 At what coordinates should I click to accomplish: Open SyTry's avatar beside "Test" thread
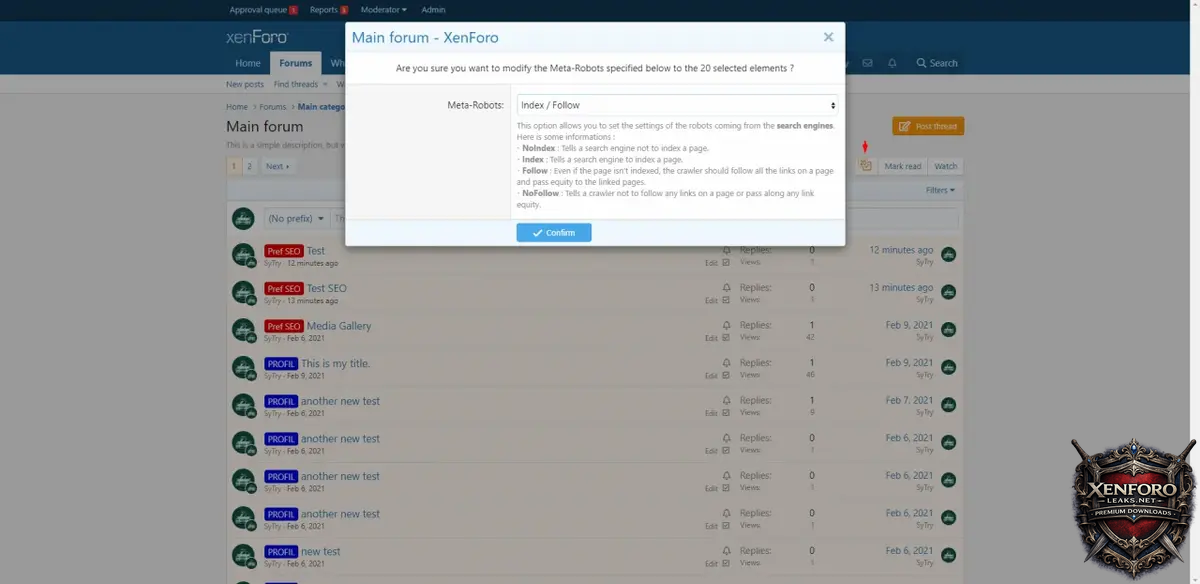click(x=243, y=254)
